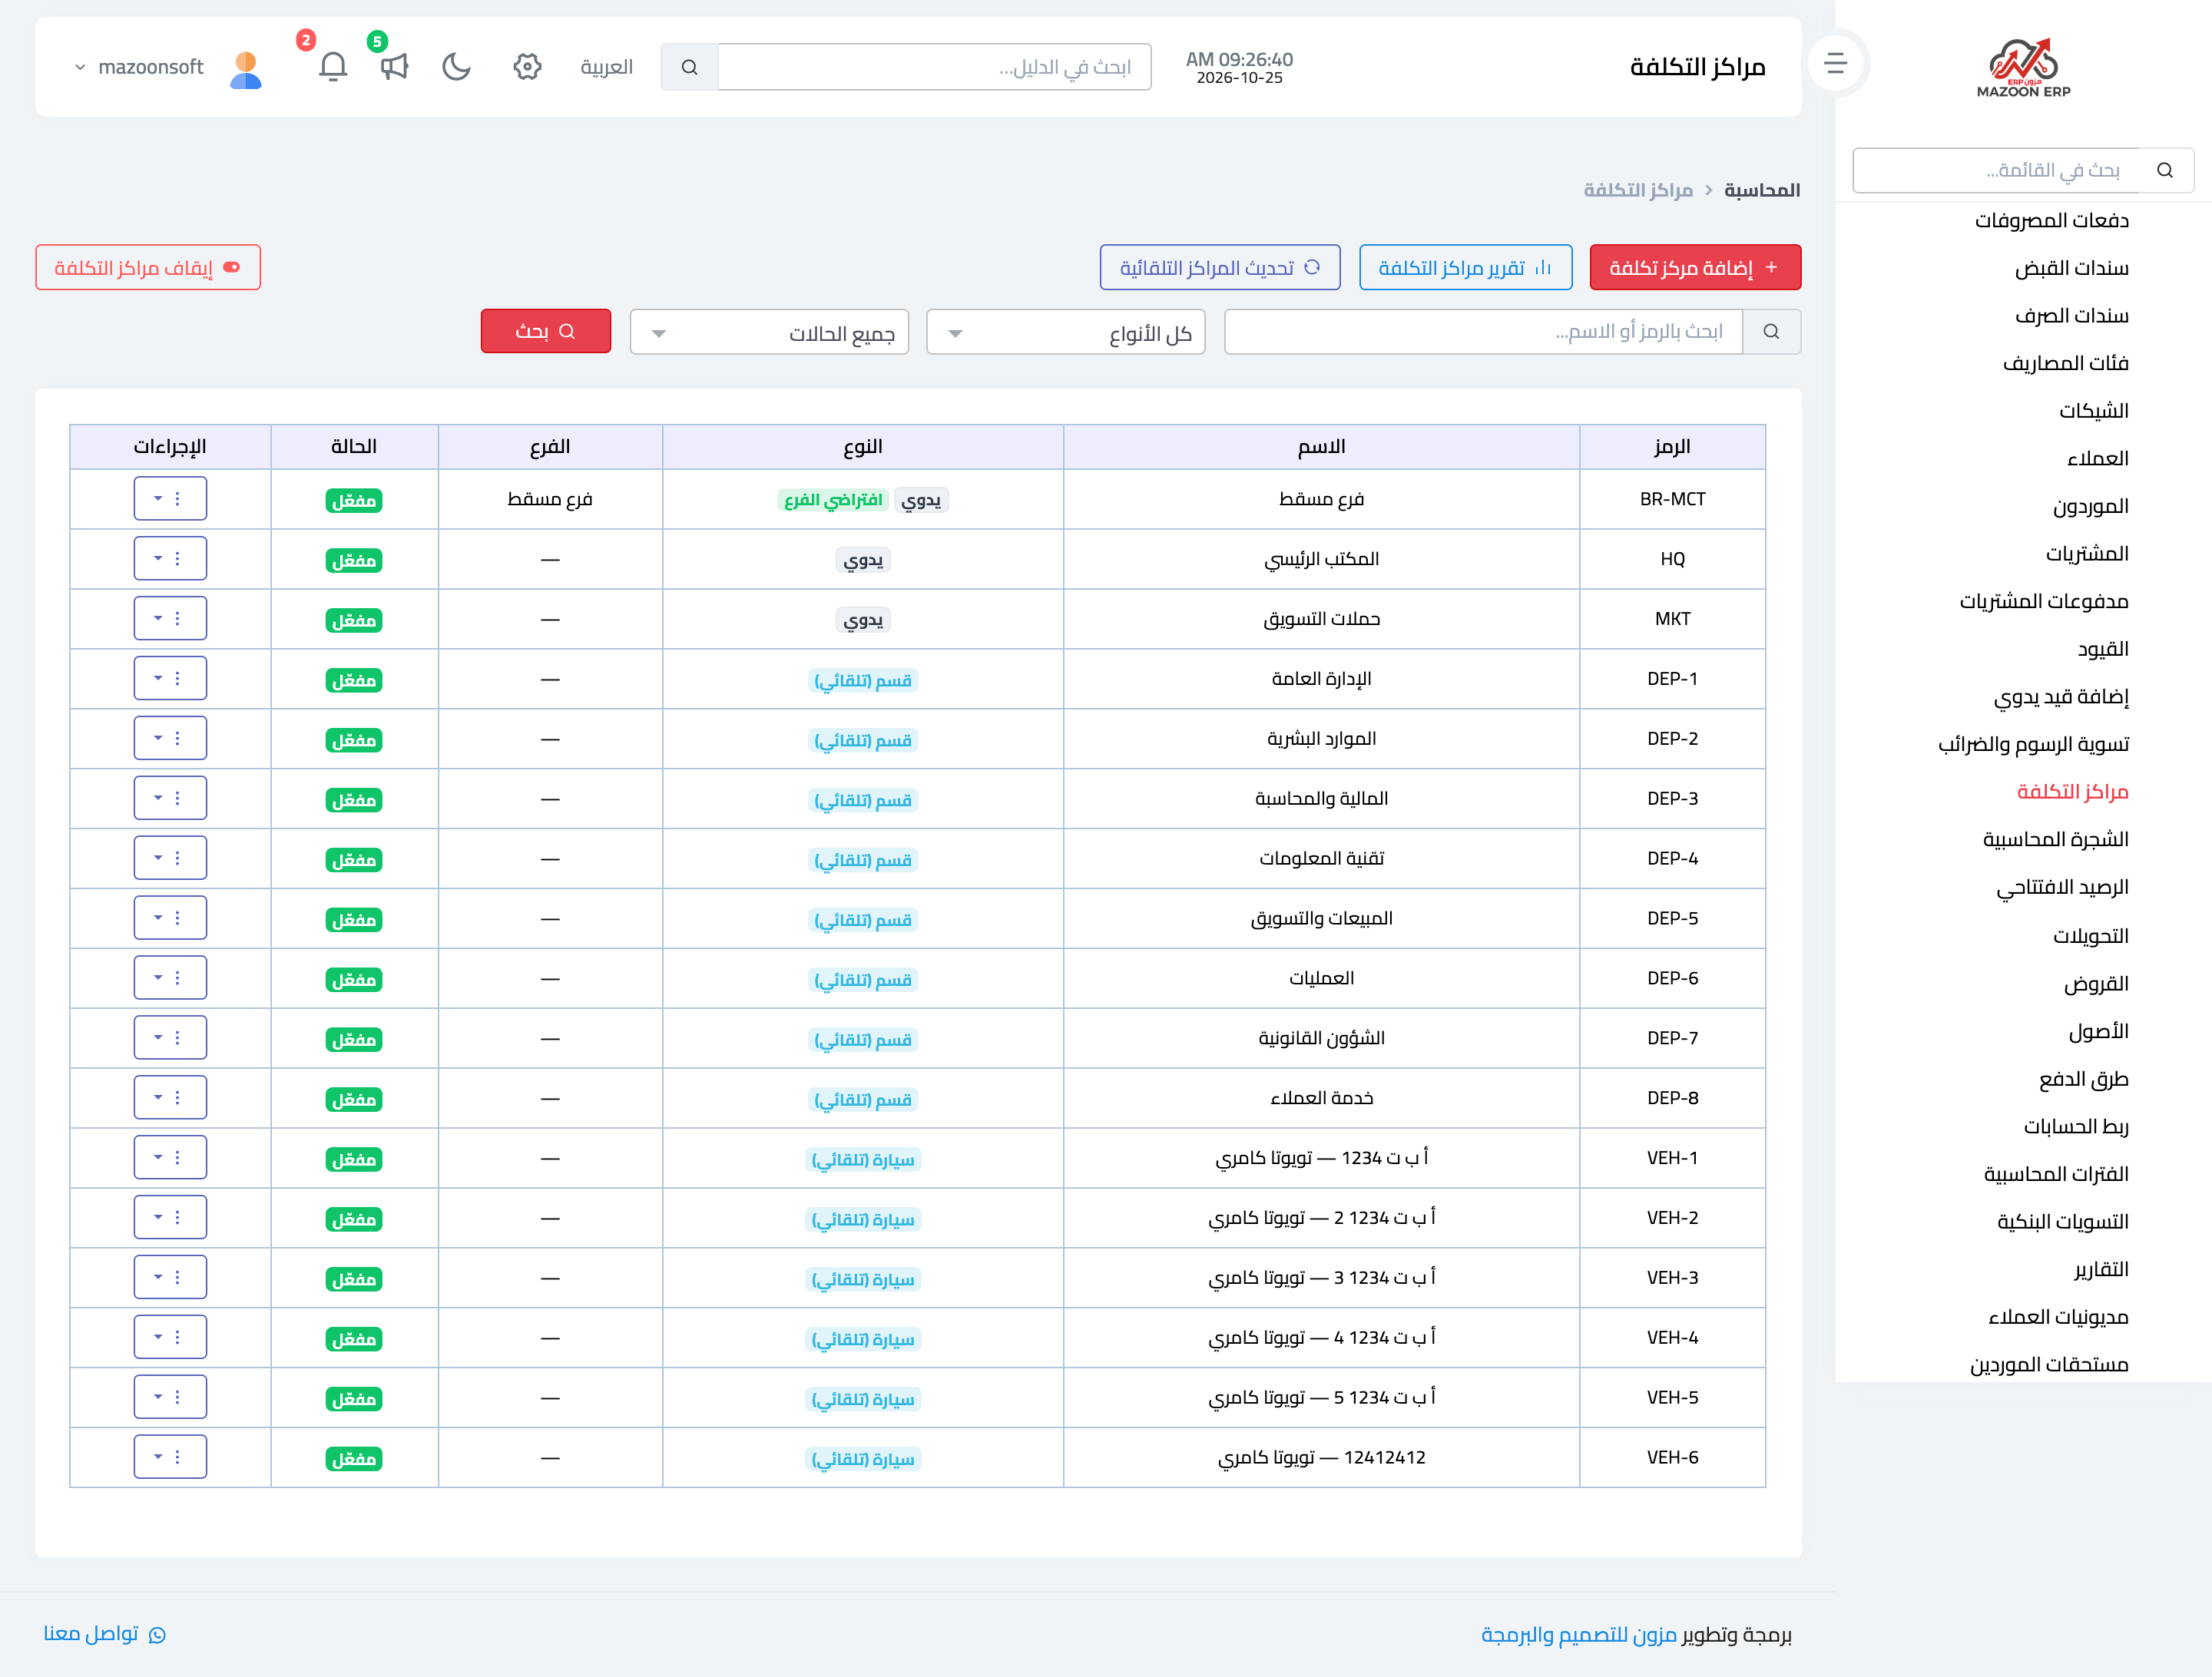Click تحديث المراكز التلقائية button
The width and height of the screenshot is (2212, 1677).
[1220, 268]
